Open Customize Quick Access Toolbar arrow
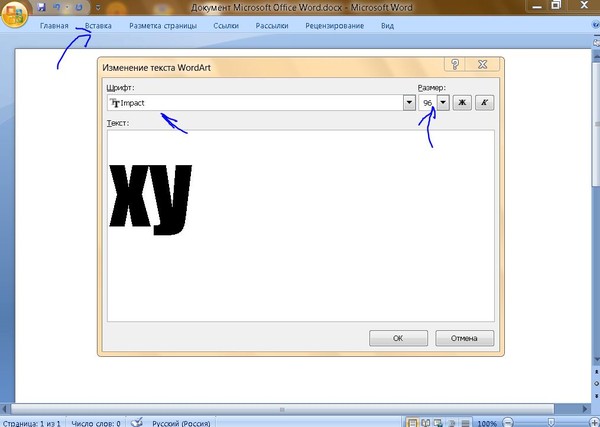Image resolution: width=600 pixels, height=427 pixels. tap(98, 7)
